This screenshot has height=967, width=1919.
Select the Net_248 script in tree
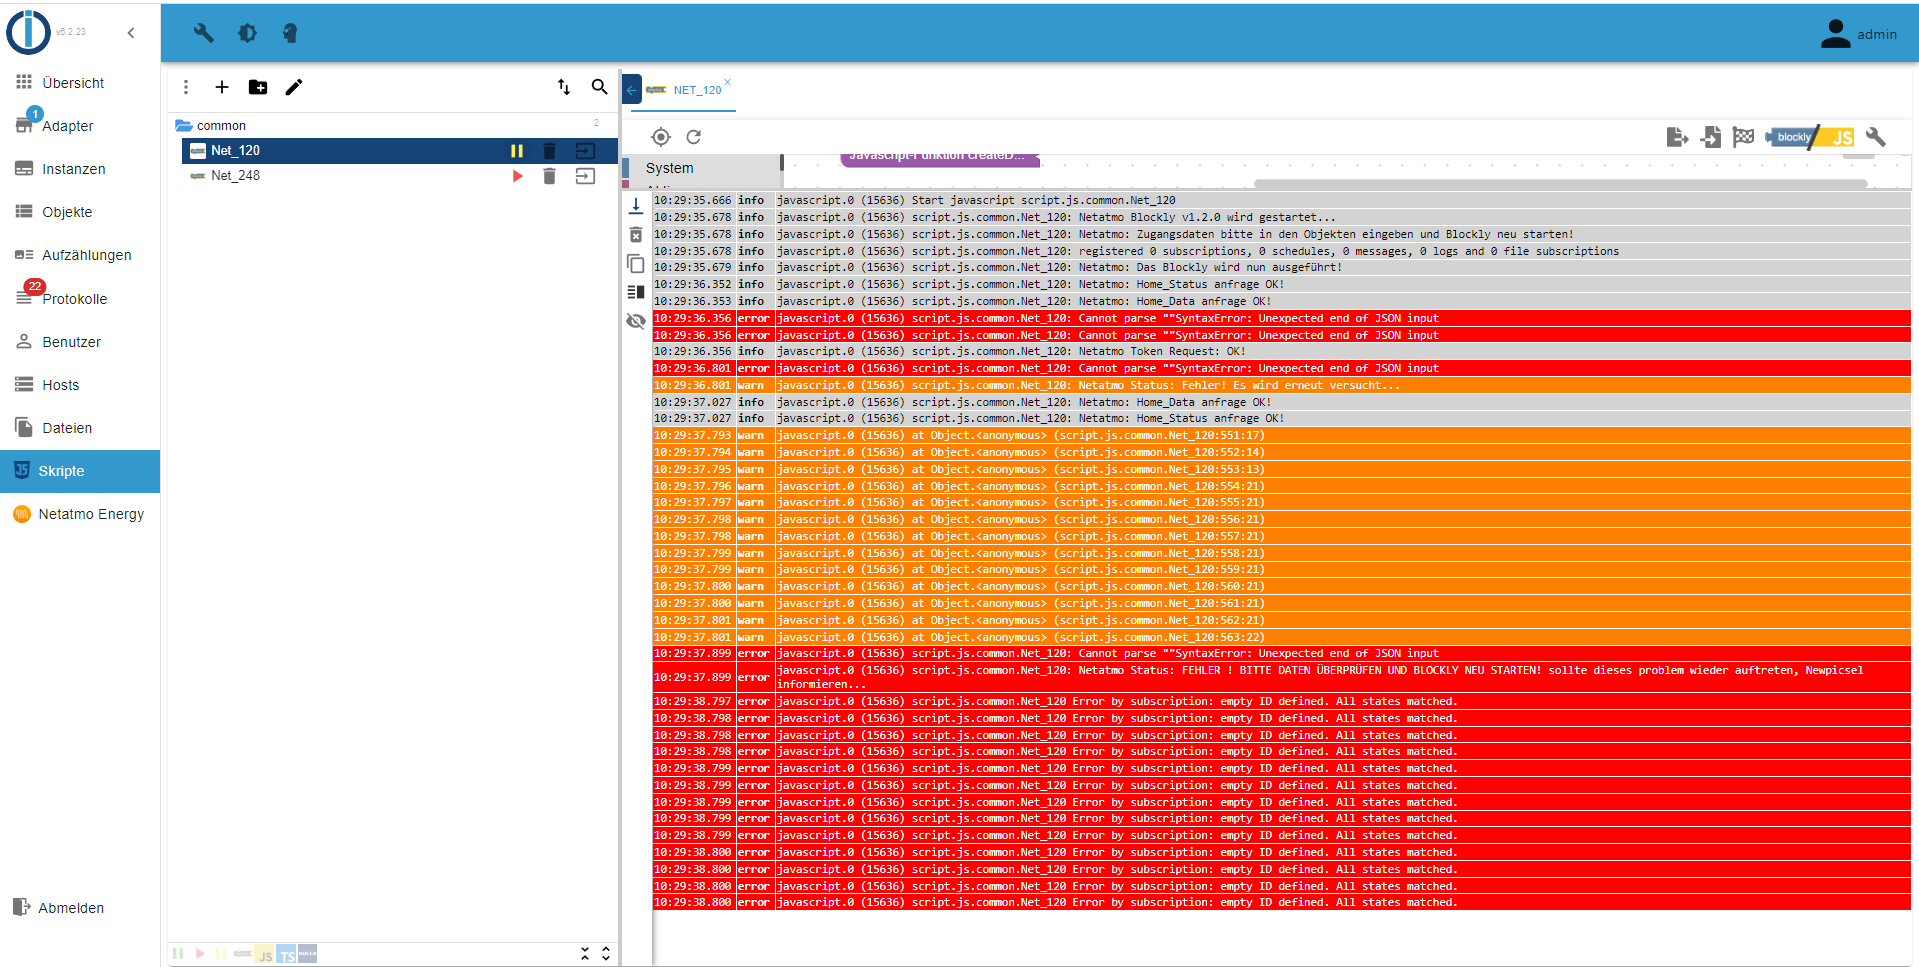(400, 176)
